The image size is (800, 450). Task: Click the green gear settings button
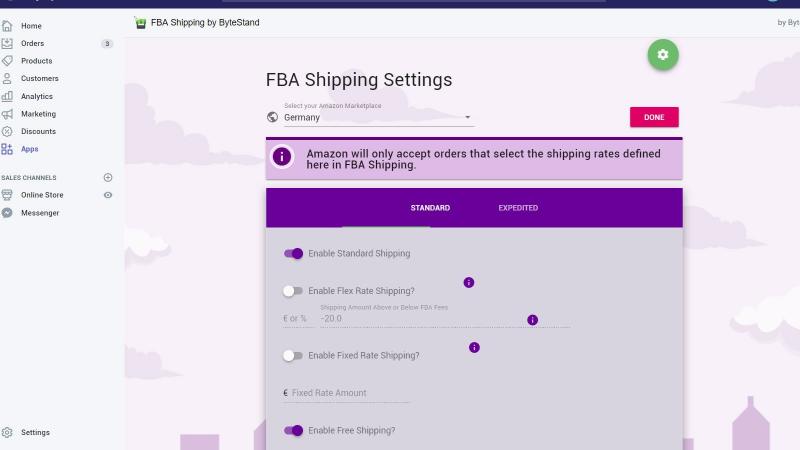[663, 55]
